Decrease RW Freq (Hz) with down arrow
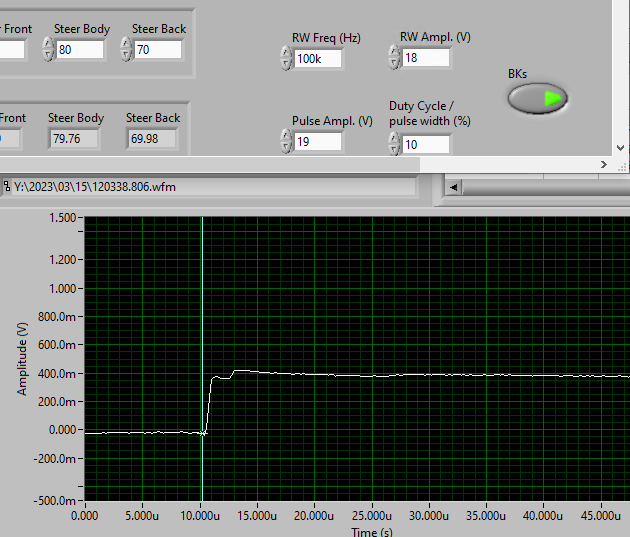630x537 pixels. click(286, 64)
